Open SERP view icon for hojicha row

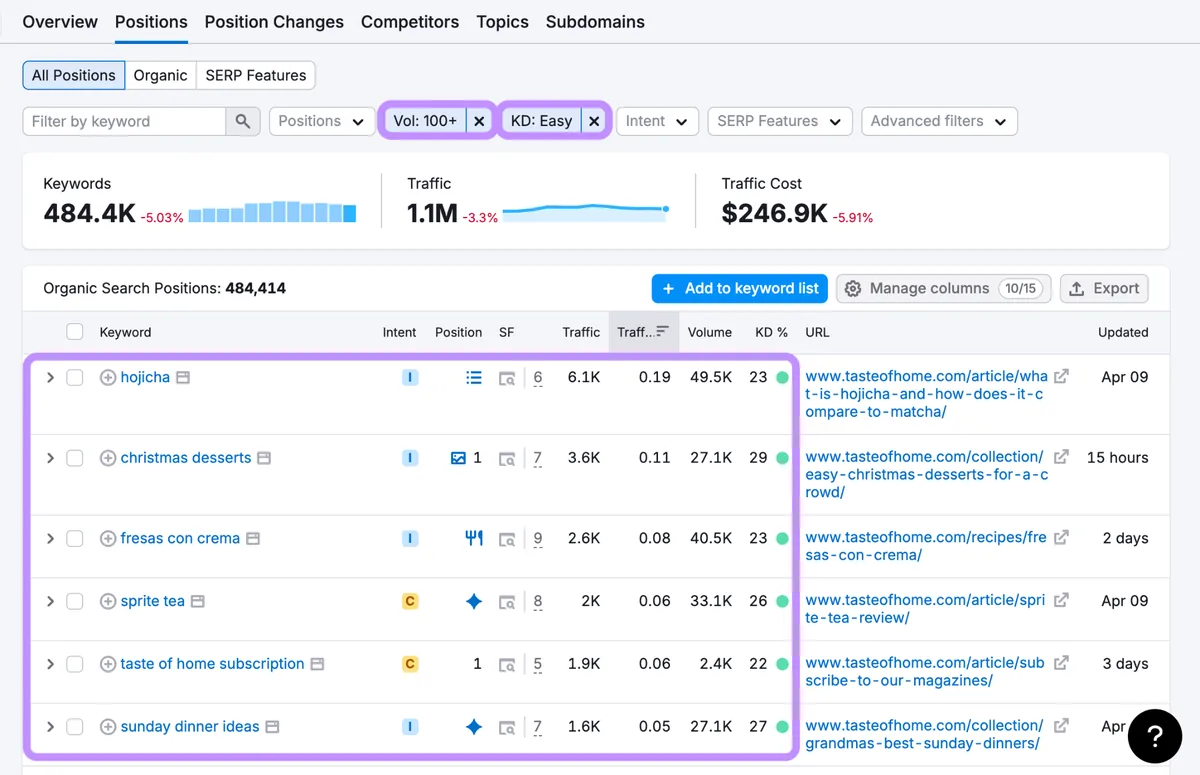507,378
